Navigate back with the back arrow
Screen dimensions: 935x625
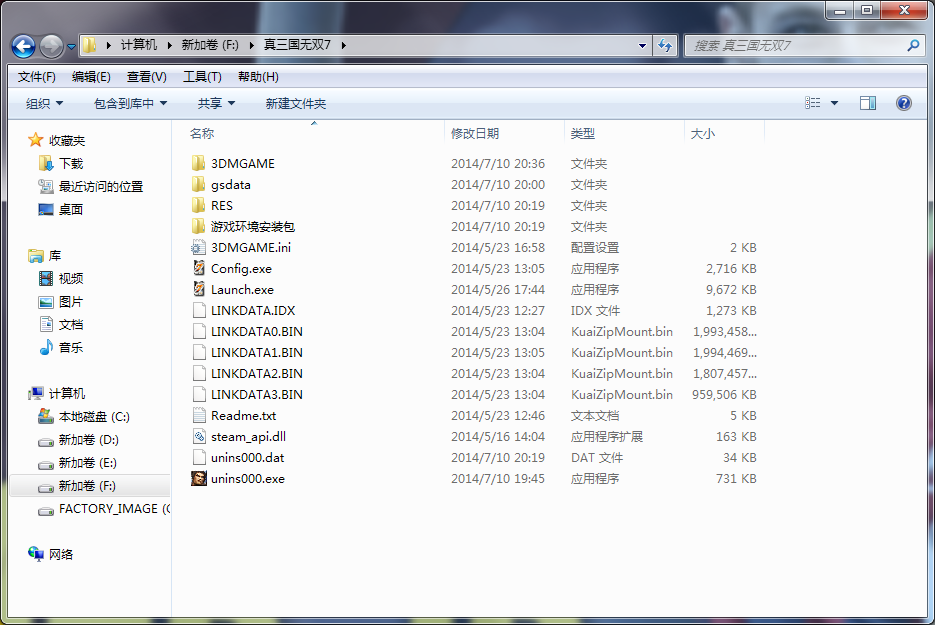22,45
